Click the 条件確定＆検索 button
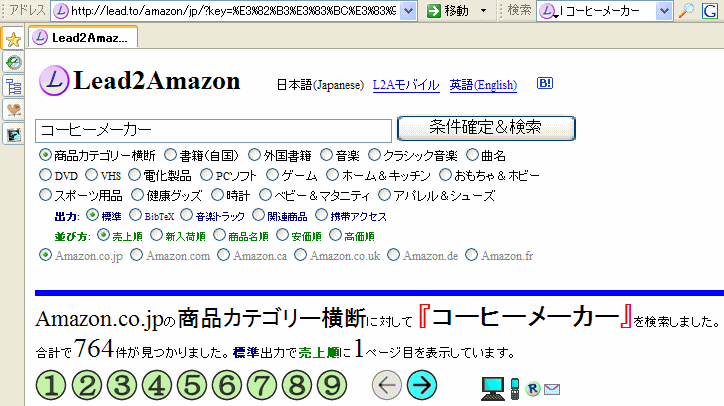The width and height of the screenshot is (724, 406). [x=486, y=128]
